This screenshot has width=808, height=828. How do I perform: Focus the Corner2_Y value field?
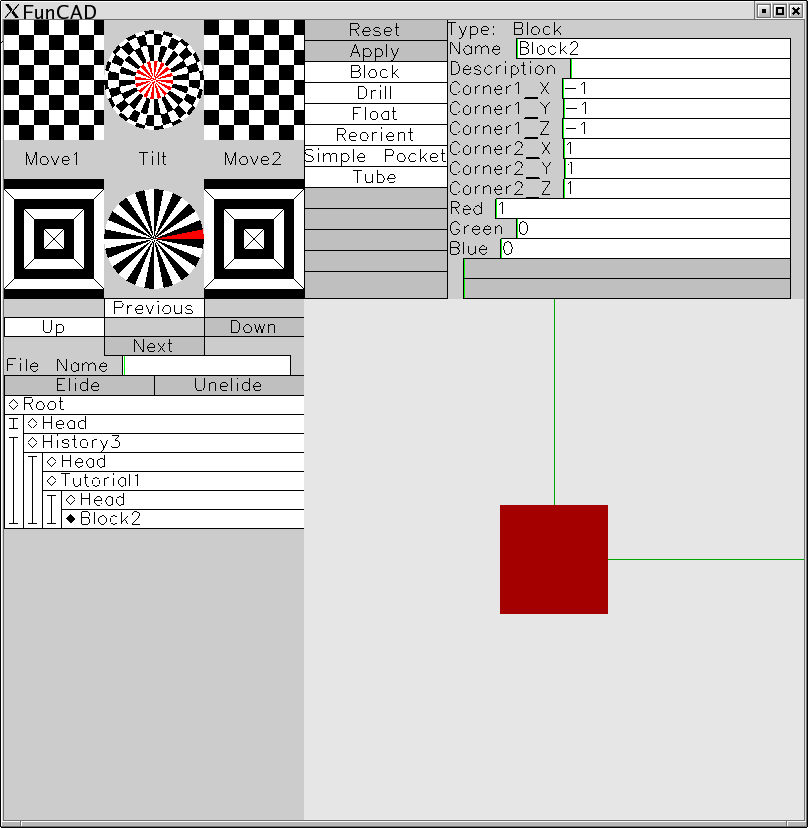point(677,169)
